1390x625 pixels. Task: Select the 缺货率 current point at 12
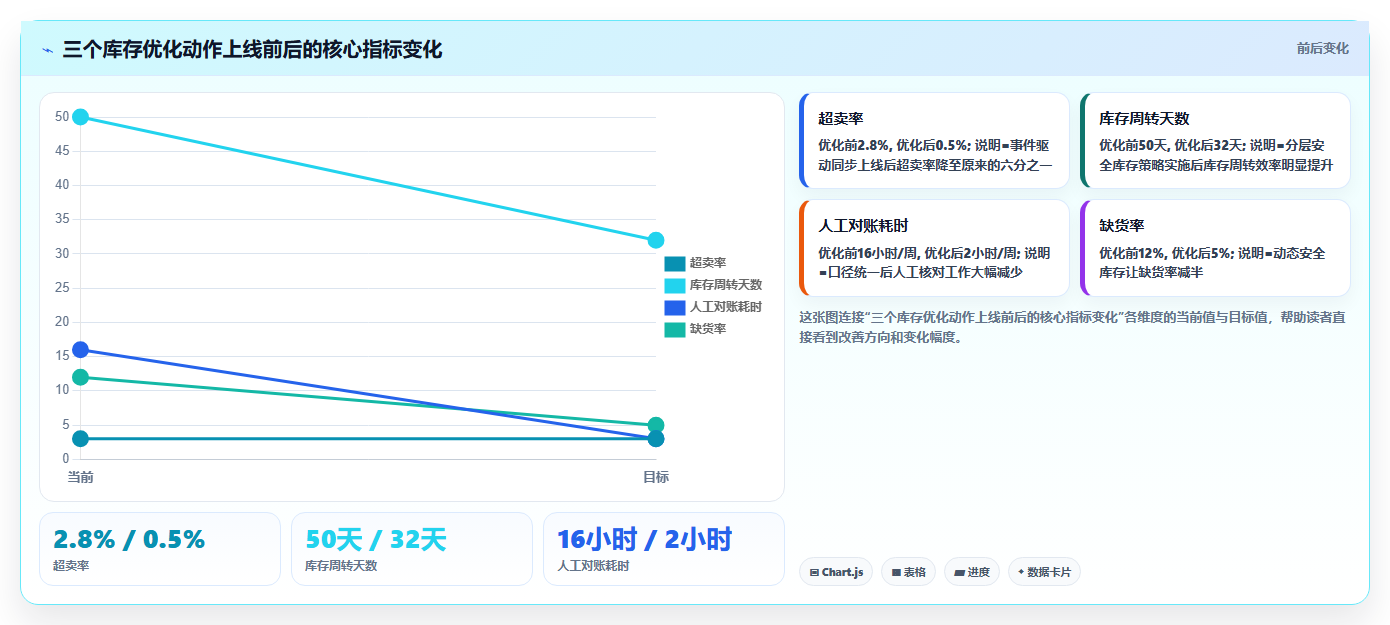[x=81, y=377]
